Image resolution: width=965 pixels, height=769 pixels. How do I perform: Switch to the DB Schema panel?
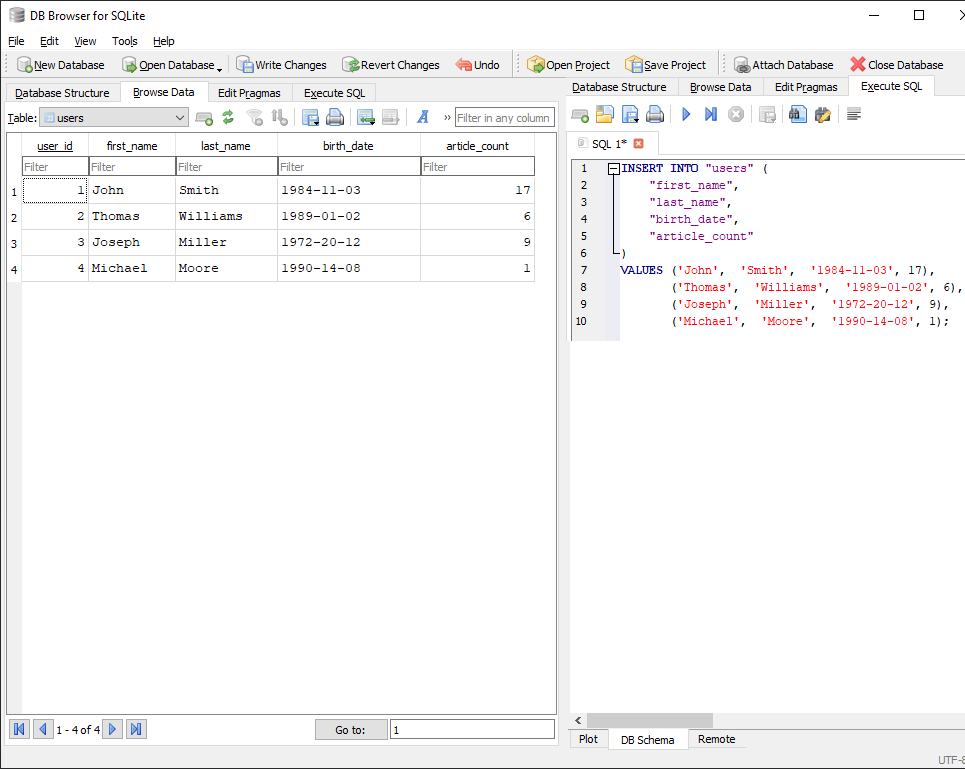point(647,739)
